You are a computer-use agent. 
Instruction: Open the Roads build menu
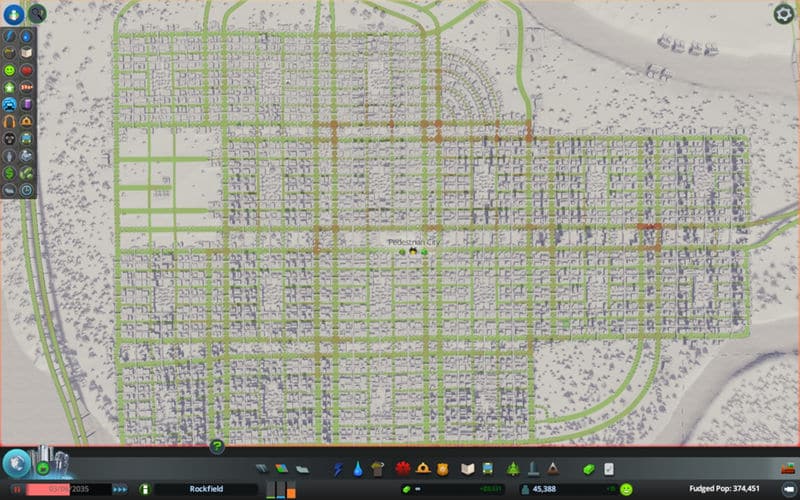[x=262, y=468]
